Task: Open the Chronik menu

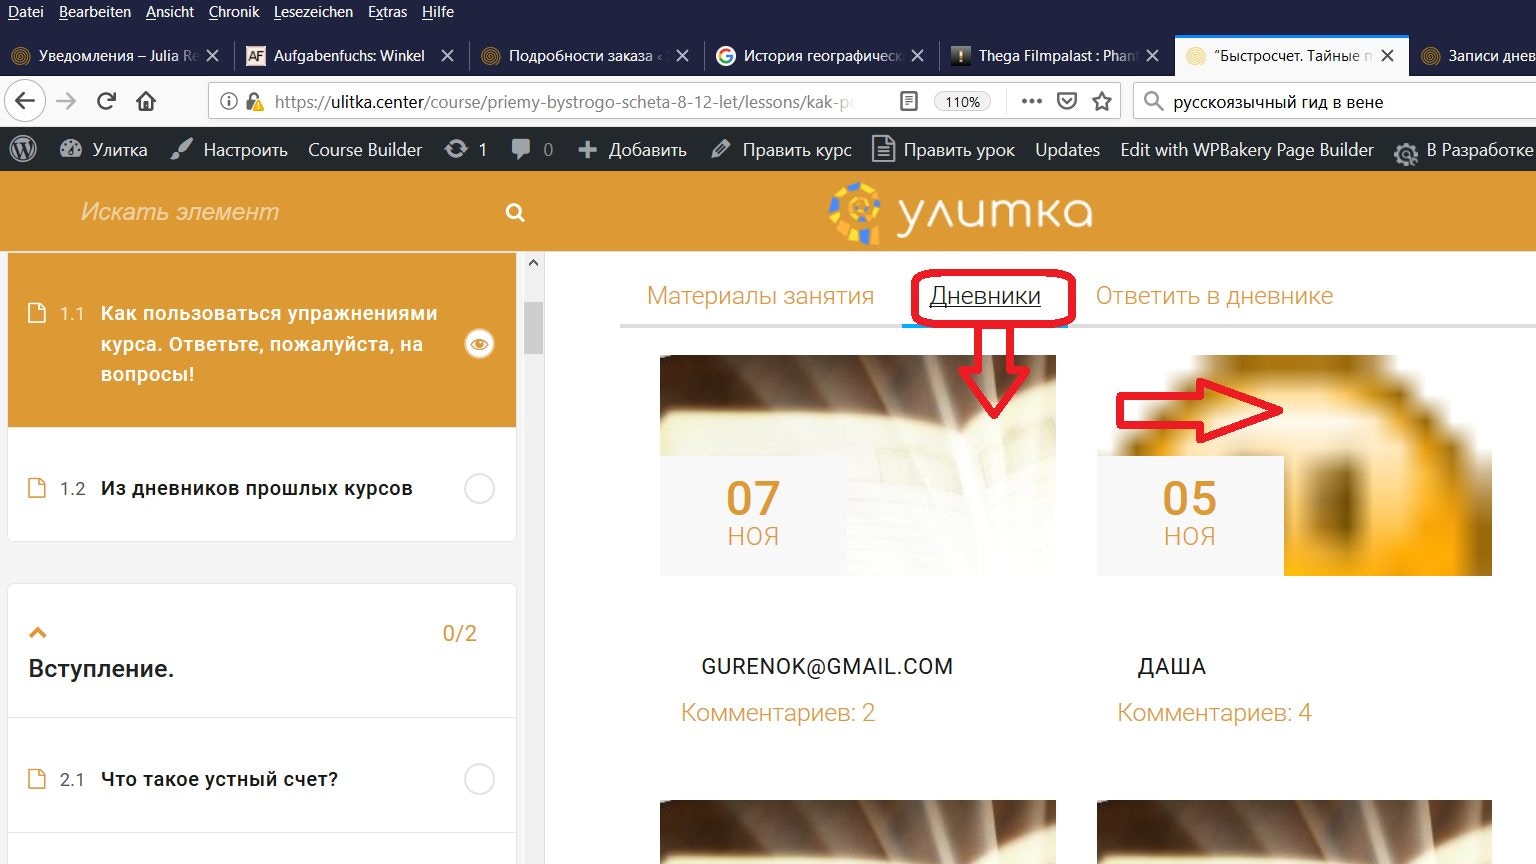Action: (x=234, y=12)
